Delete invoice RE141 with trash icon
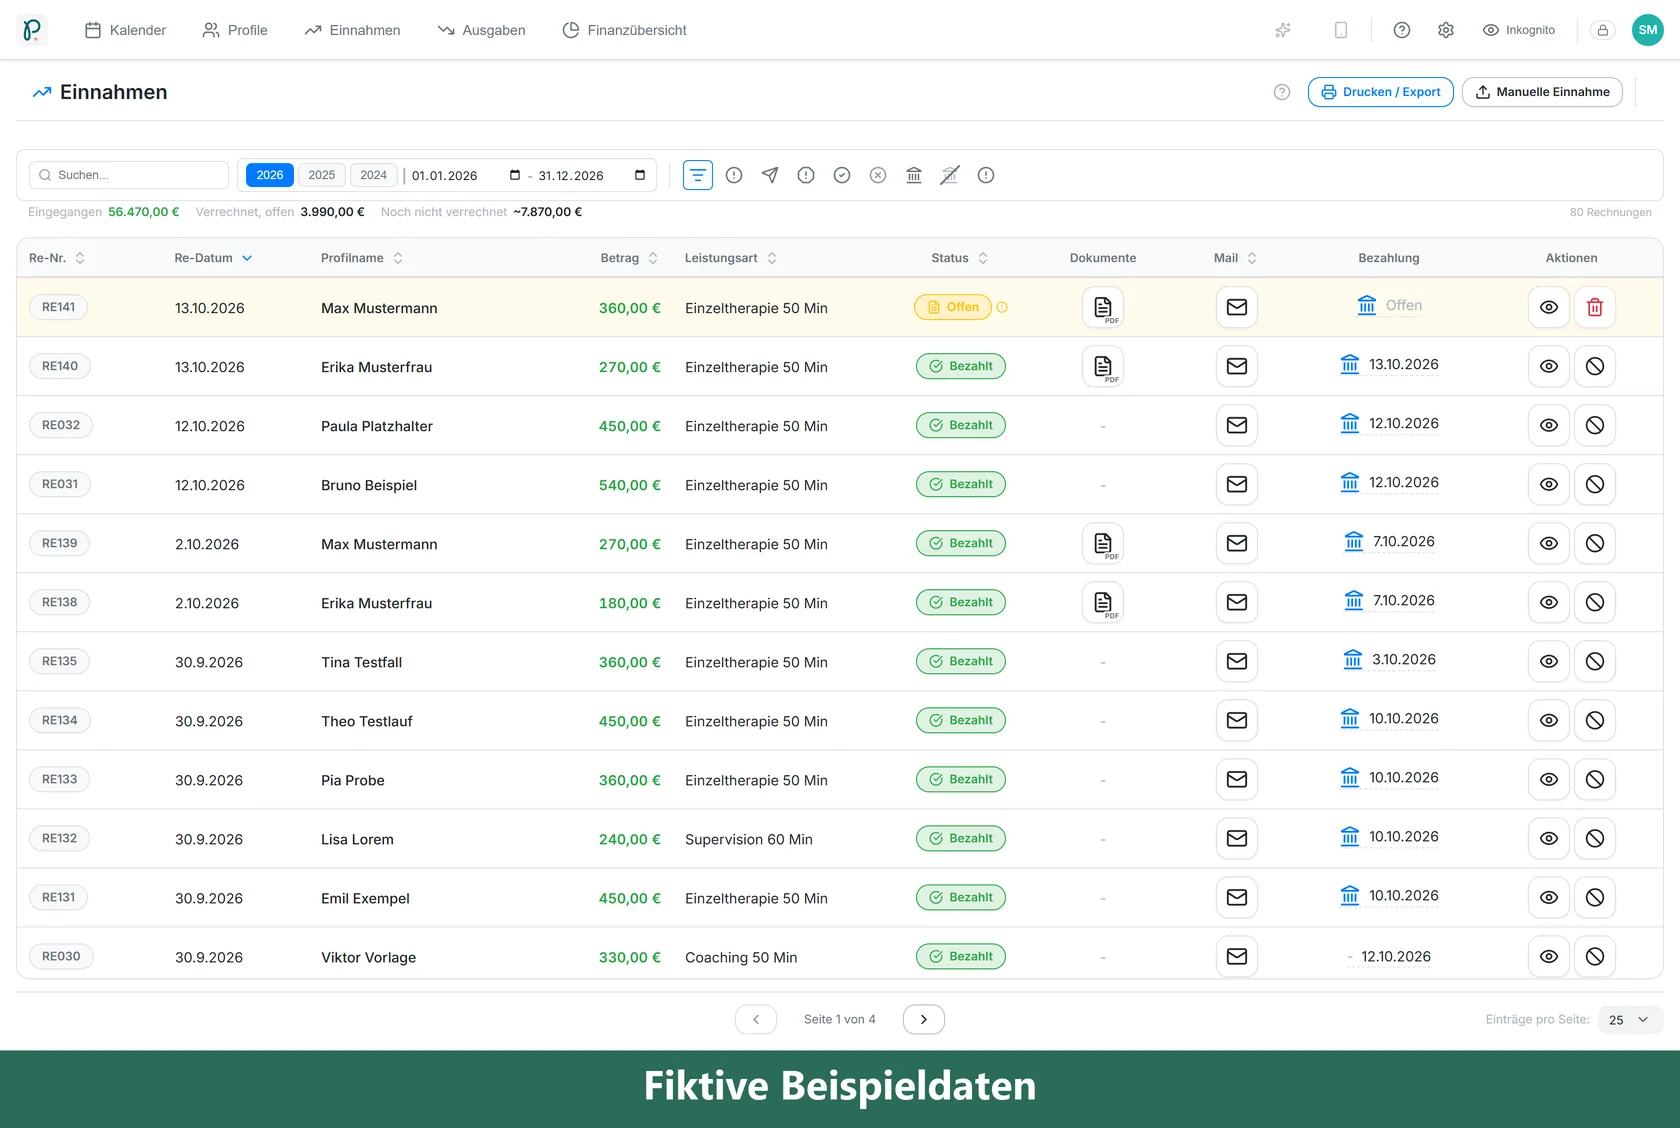The width and height of the screenshot is (1680, 1128). 1595,307
